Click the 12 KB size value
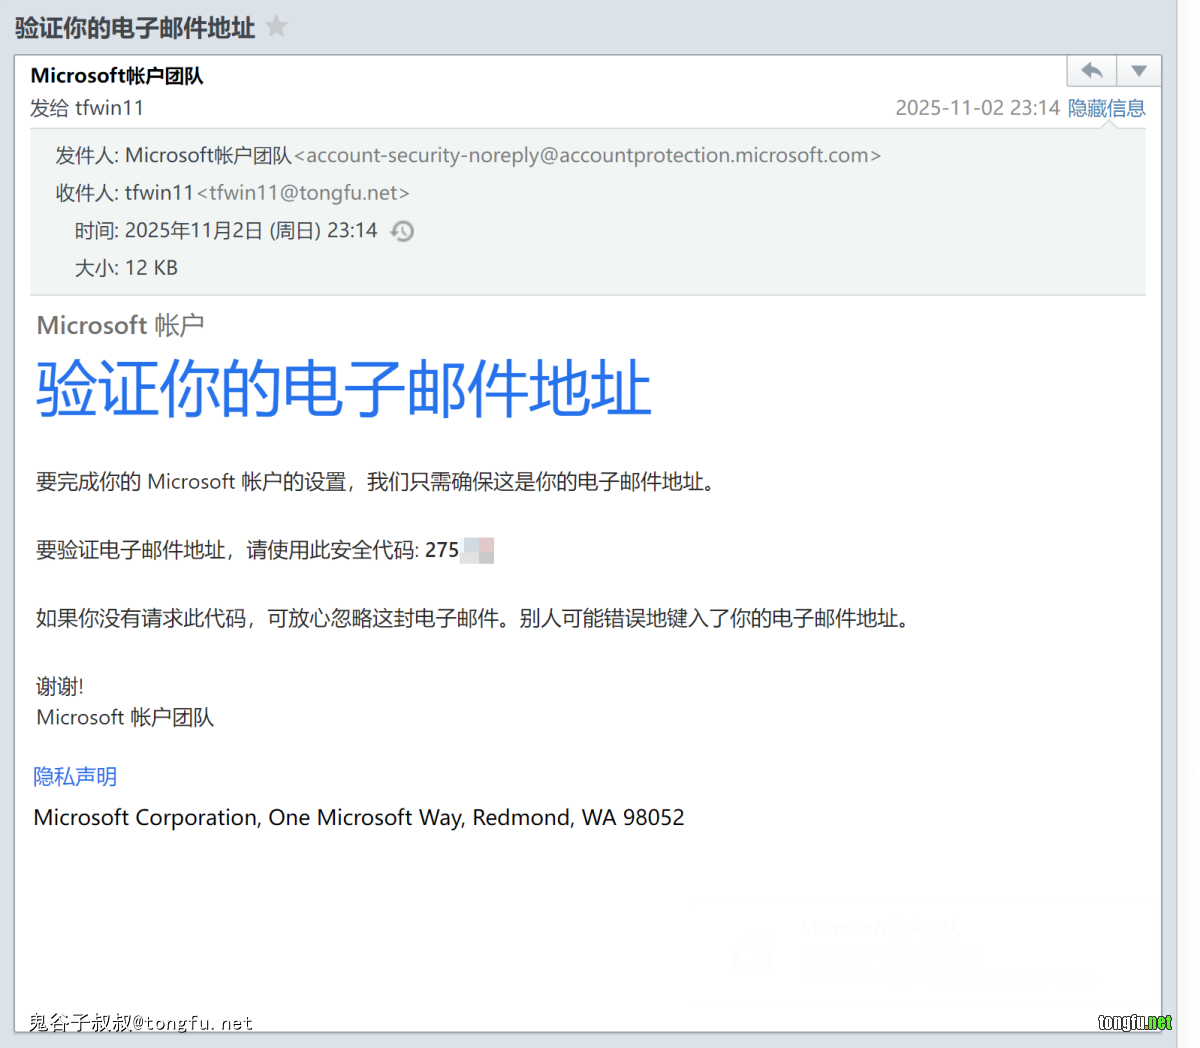The height and width of the screenshot is (1048, 1200). pyautogui.click(x=151, y=268)
